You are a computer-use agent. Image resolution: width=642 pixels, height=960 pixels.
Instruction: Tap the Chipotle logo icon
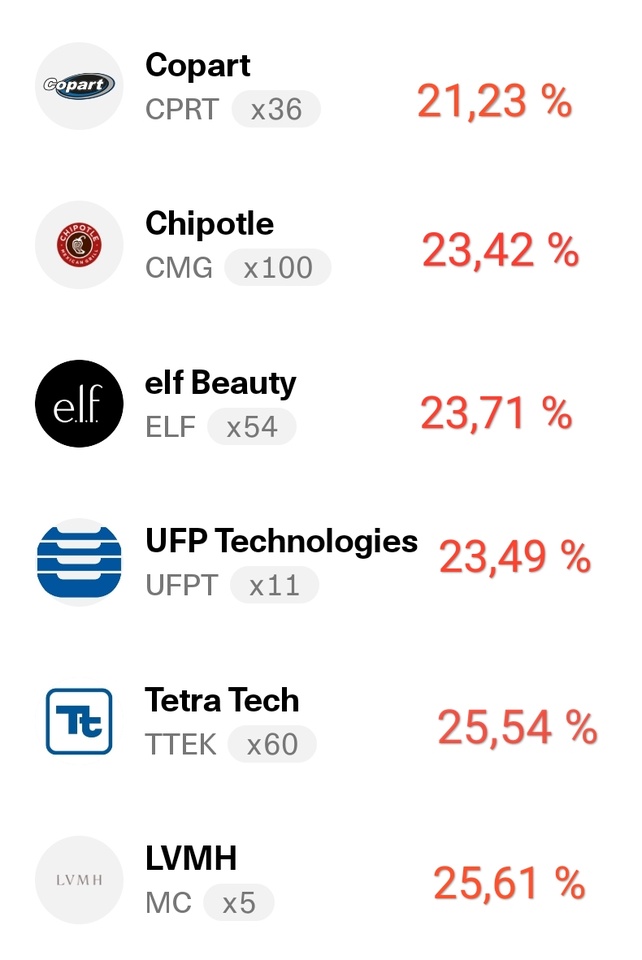pos(79,244)
